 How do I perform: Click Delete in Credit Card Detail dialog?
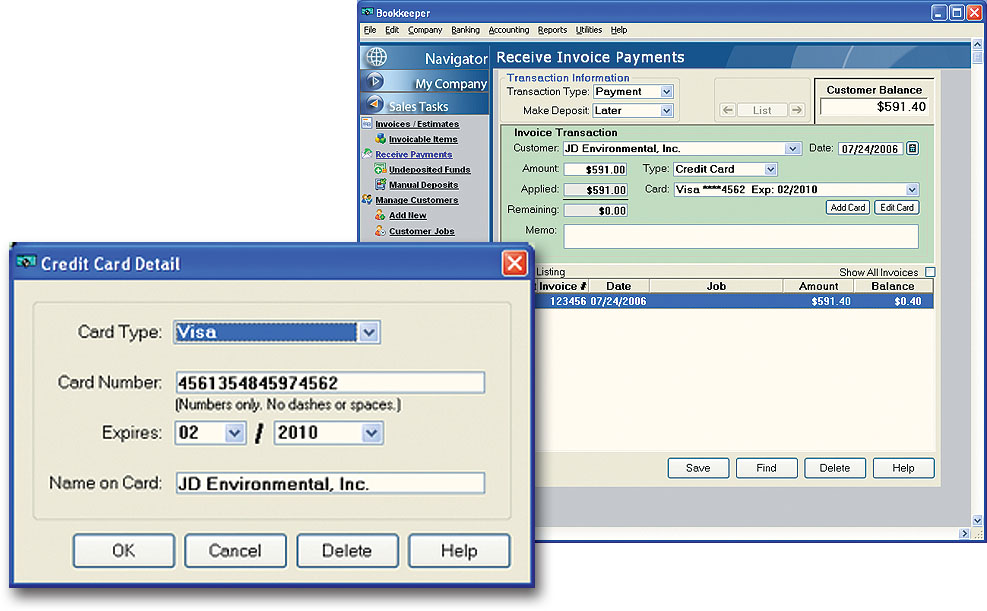tap(347, 551)
